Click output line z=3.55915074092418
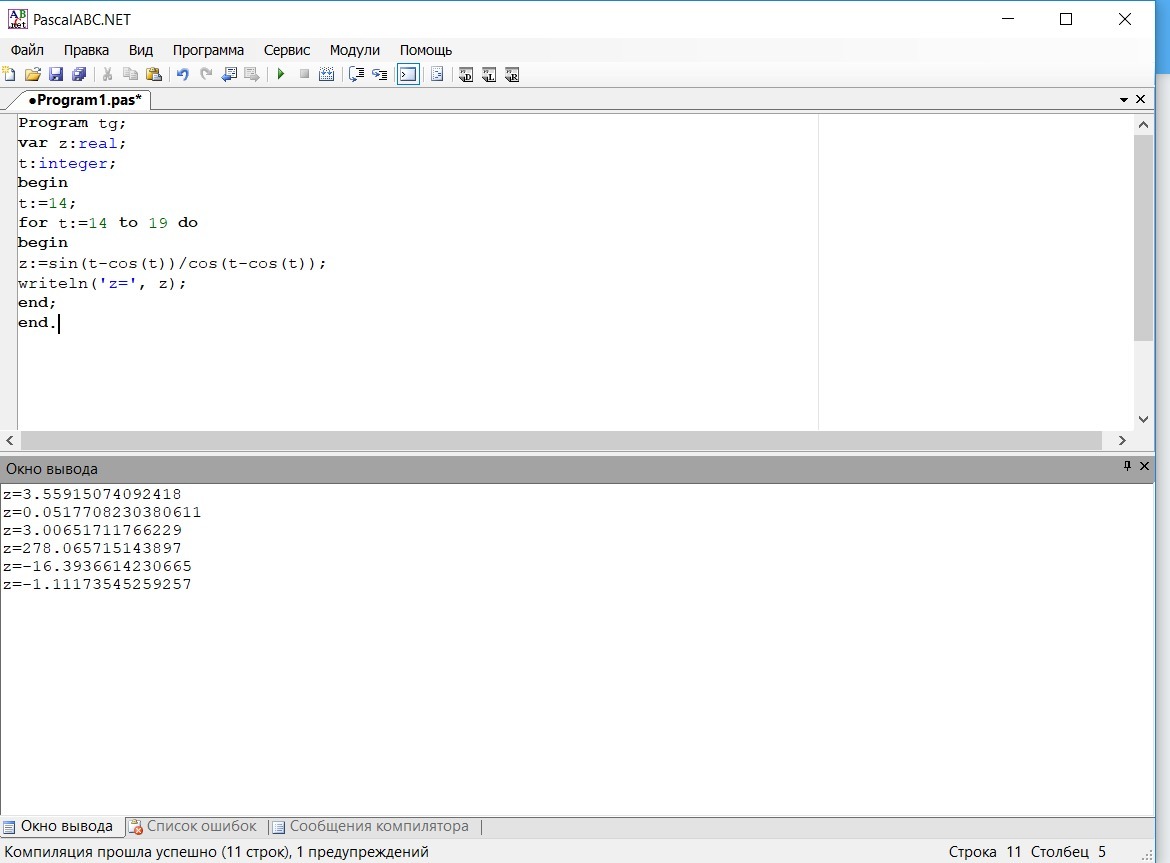 point(93,495)
